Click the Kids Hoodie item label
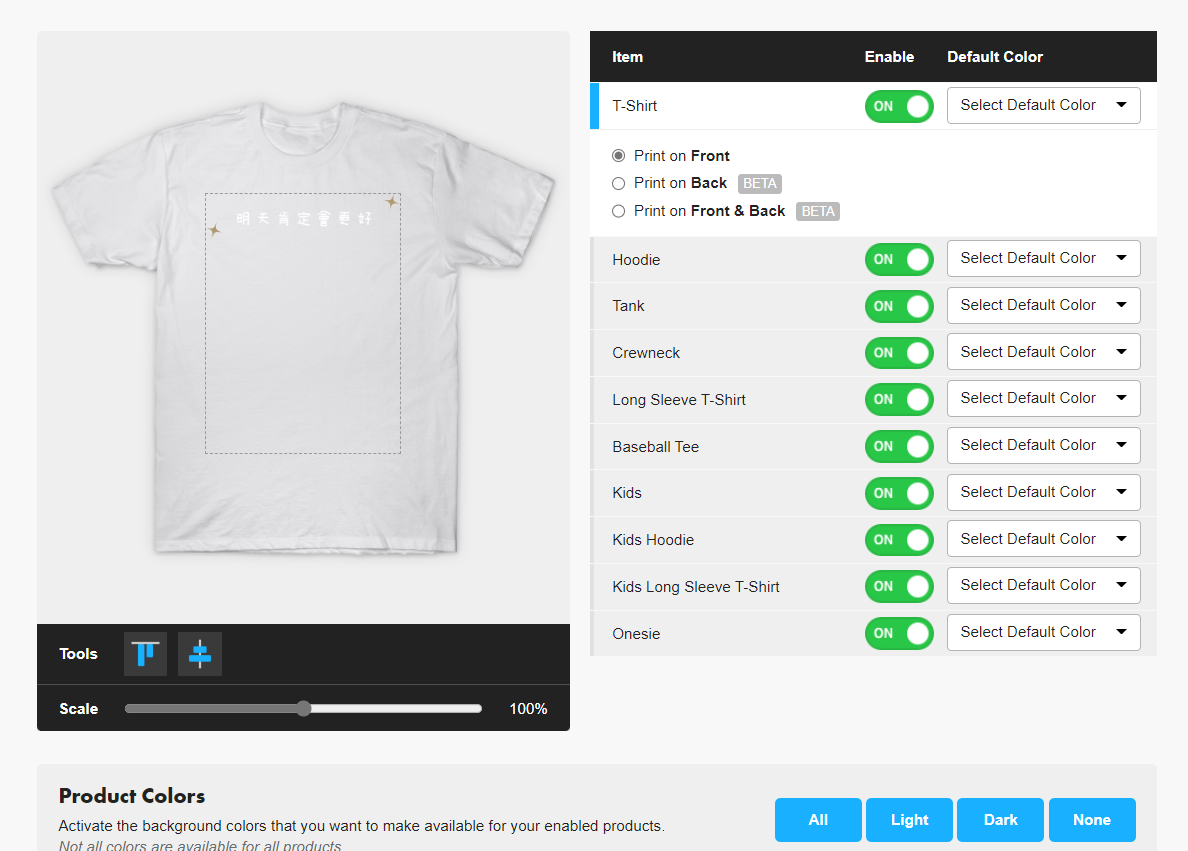Image resolution: width=1188 pixels, height=851 pixels. pos(653,540)
